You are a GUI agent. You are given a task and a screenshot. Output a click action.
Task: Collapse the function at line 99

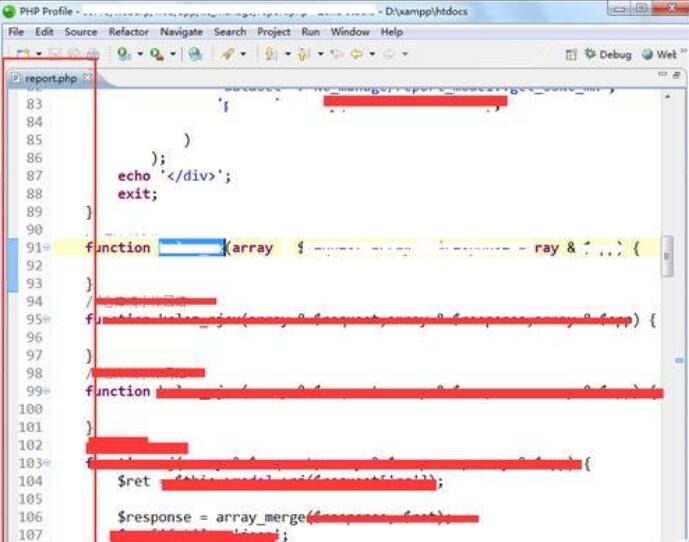coord(47,392)
